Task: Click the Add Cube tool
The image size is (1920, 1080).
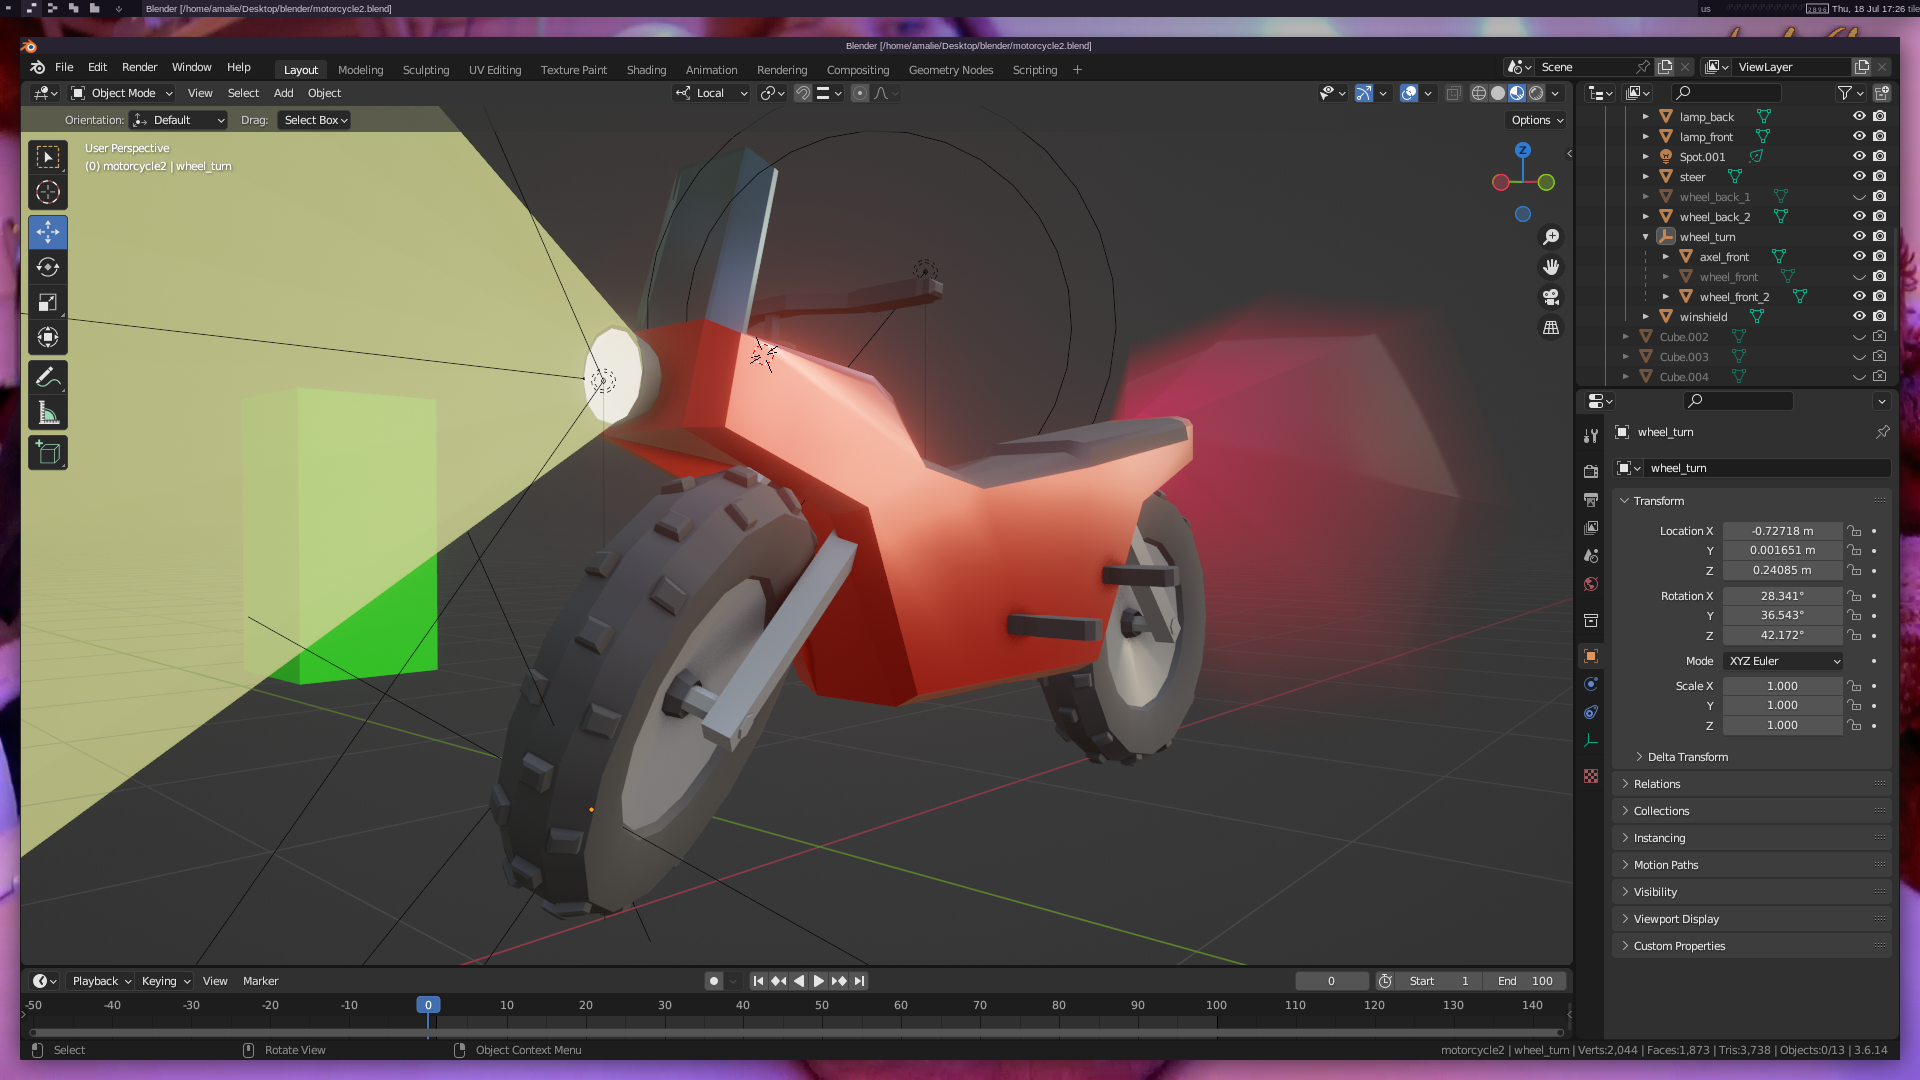Action: [x=47, y=453]
